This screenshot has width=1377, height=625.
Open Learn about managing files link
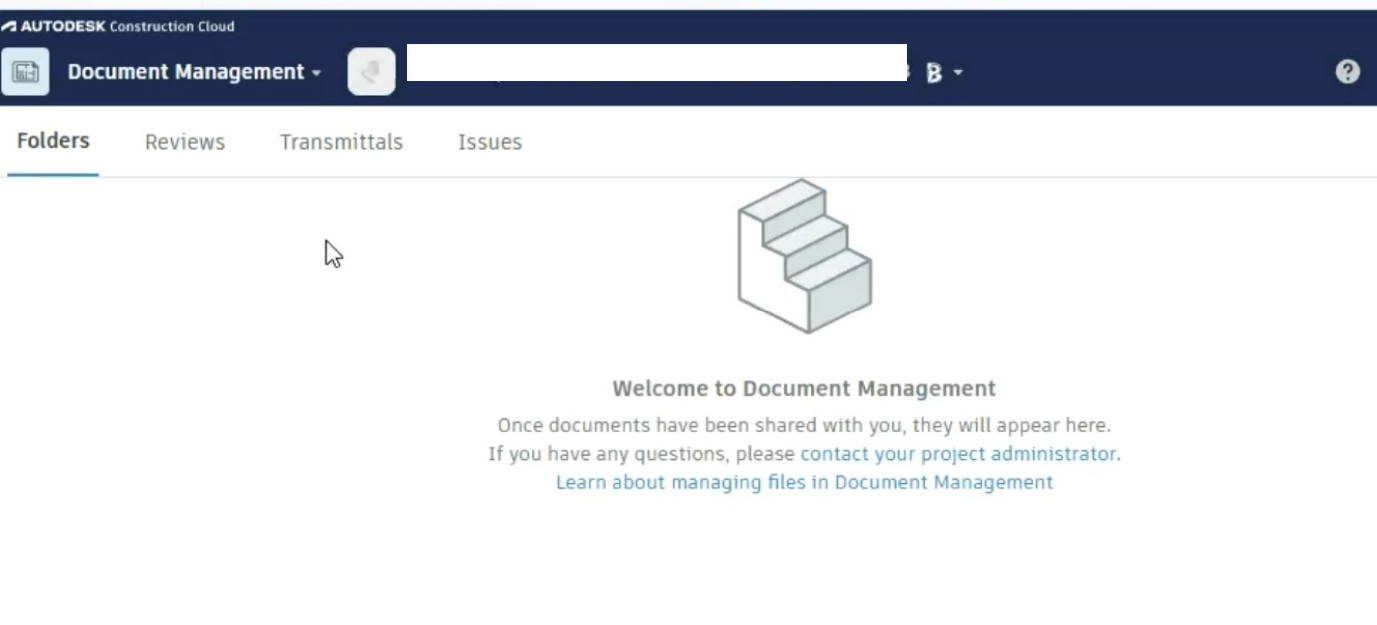pos(804,482)
